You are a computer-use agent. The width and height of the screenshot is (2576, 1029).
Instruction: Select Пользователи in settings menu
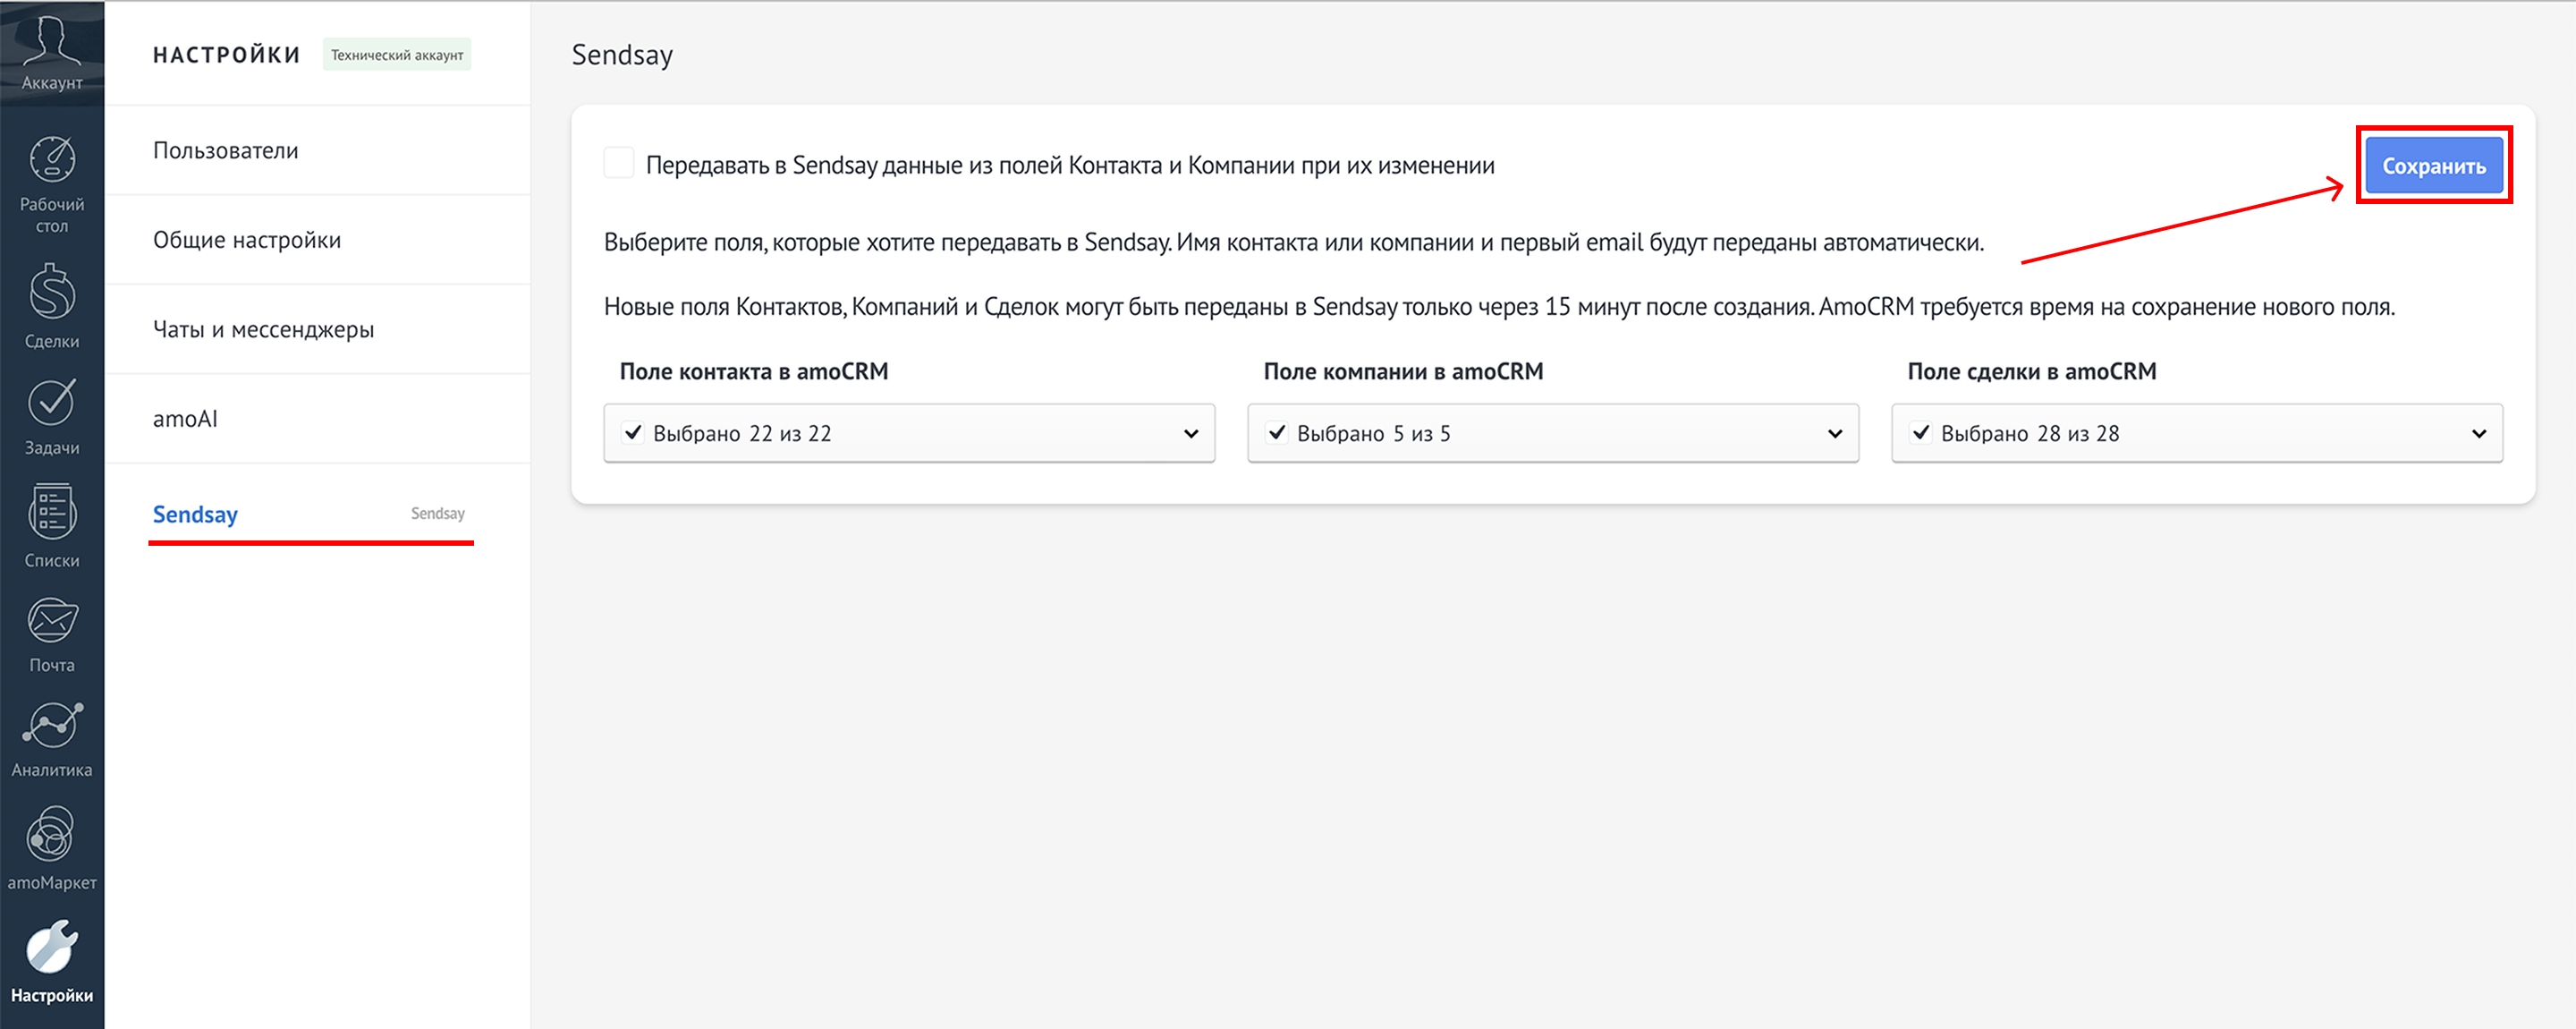(x=226, y=151)
